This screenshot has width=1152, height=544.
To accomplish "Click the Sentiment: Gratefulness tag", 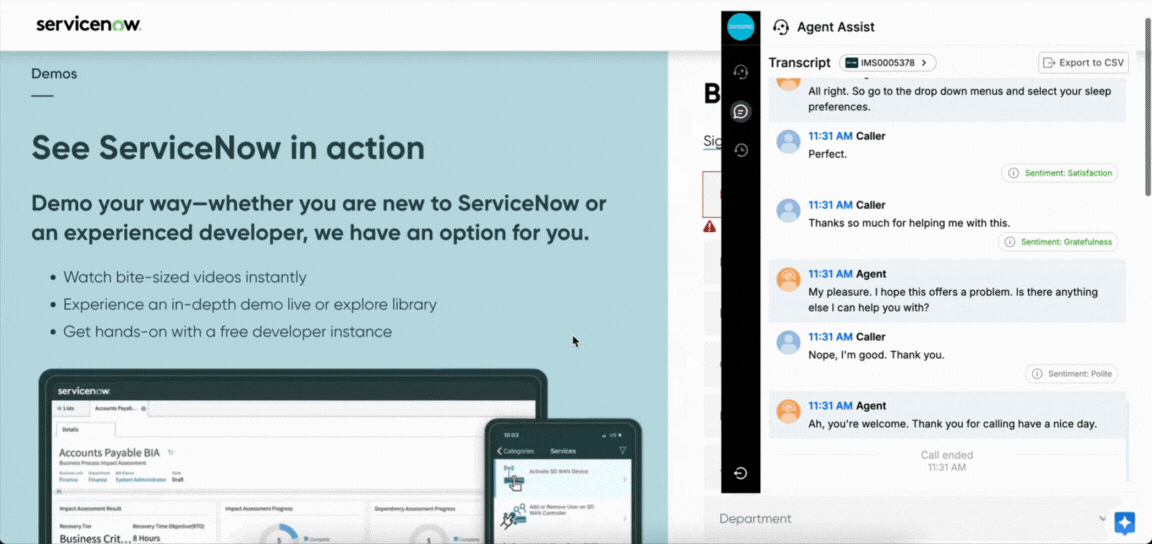I will 1057,242.
